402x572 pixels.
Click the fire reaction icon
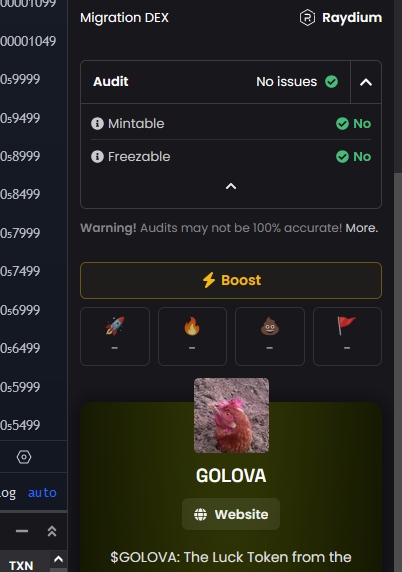point(192,326)
